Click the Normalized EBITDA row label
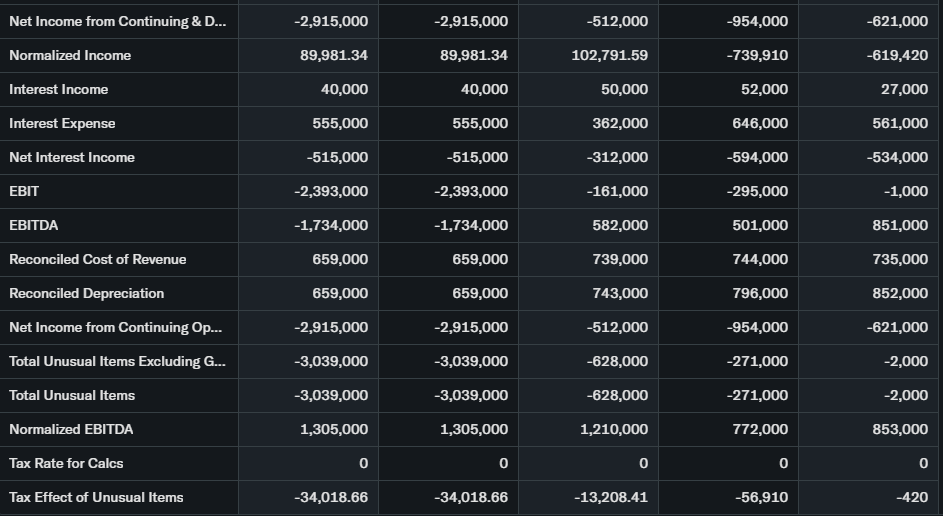 pyautogui.click(x=71, y=429)
